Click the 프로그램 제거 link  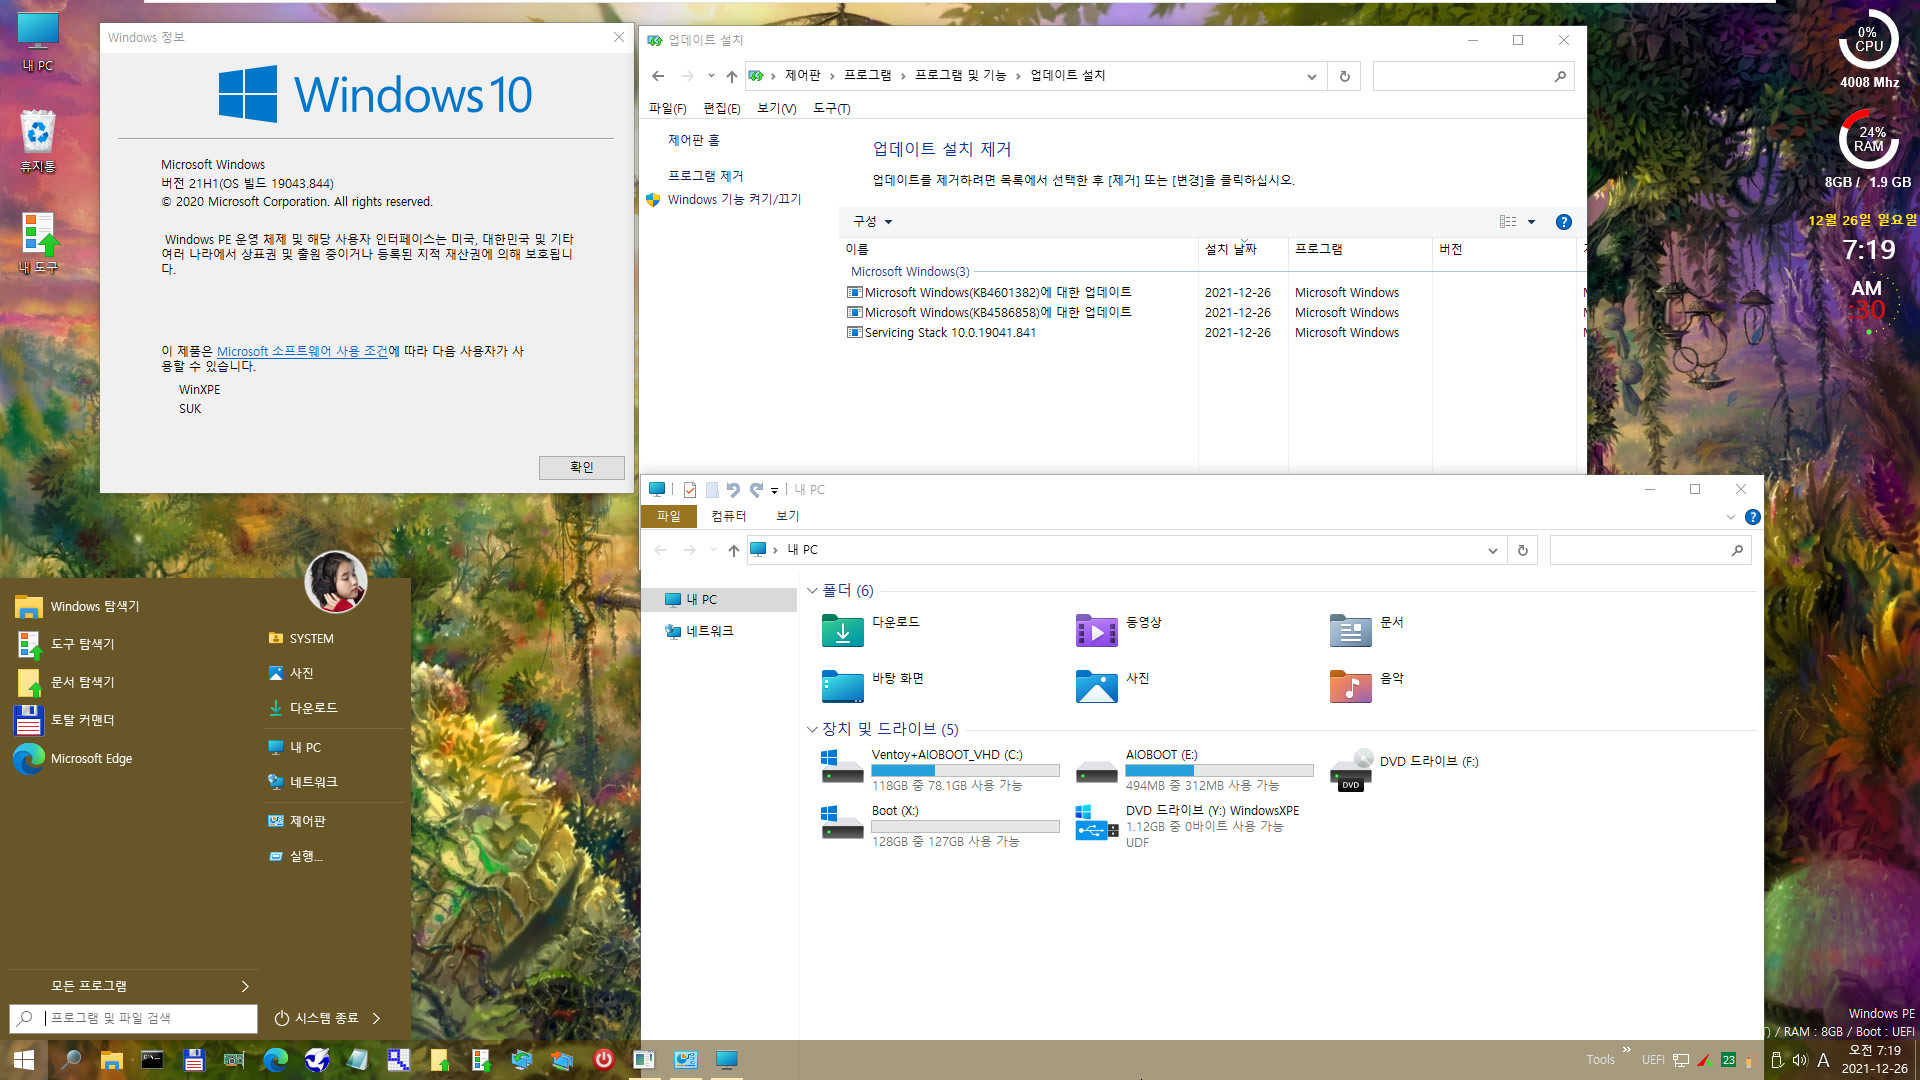tap(706, 176)
